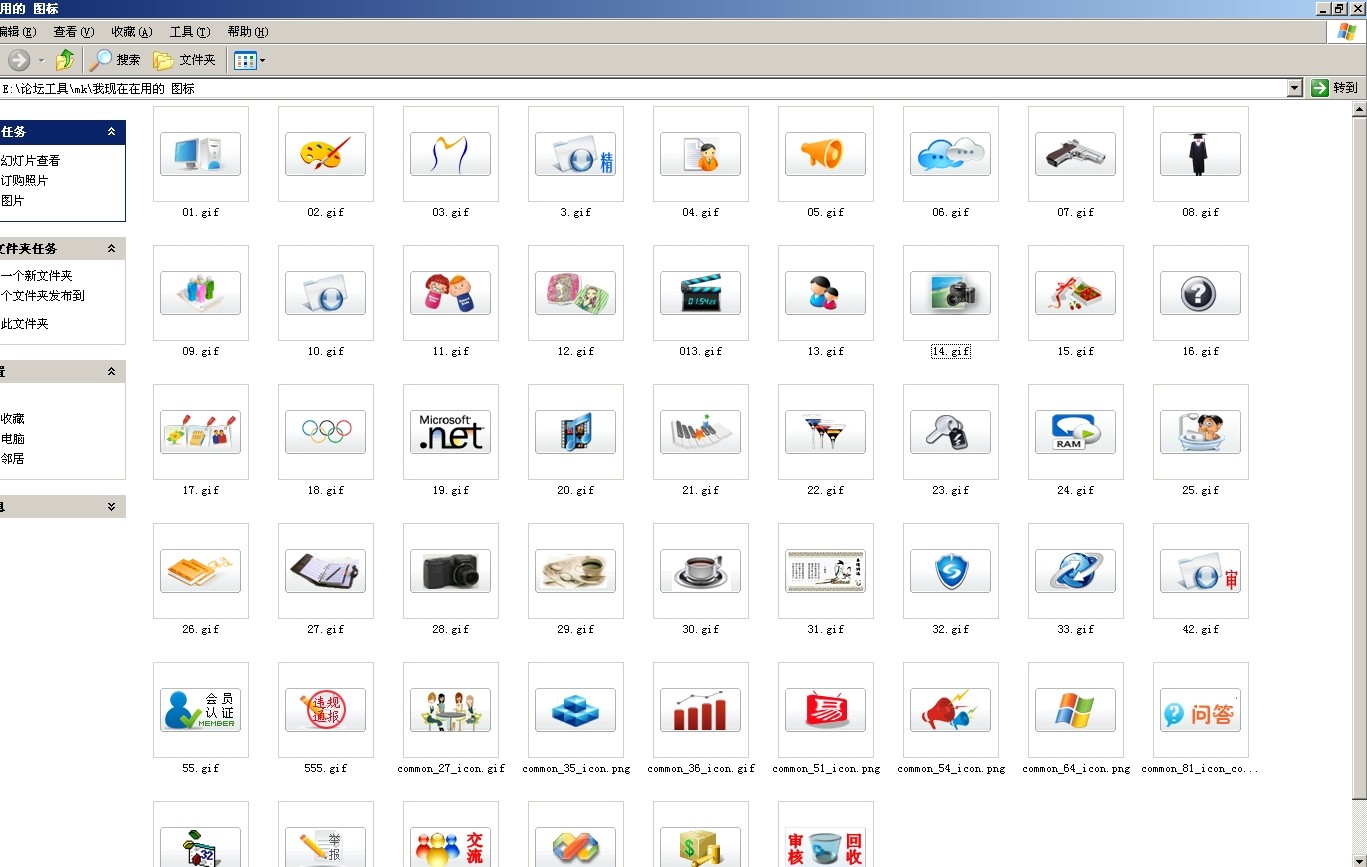Select the black camera thumbnail 28.gif
Viewport: 1367px width, 867px height.
(451, 571)
